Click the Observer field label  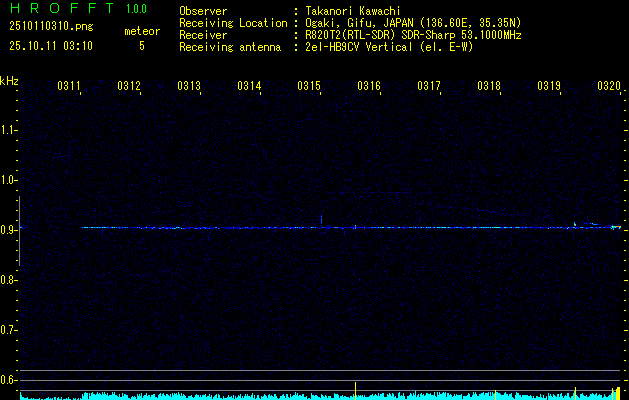click(203, 11)
